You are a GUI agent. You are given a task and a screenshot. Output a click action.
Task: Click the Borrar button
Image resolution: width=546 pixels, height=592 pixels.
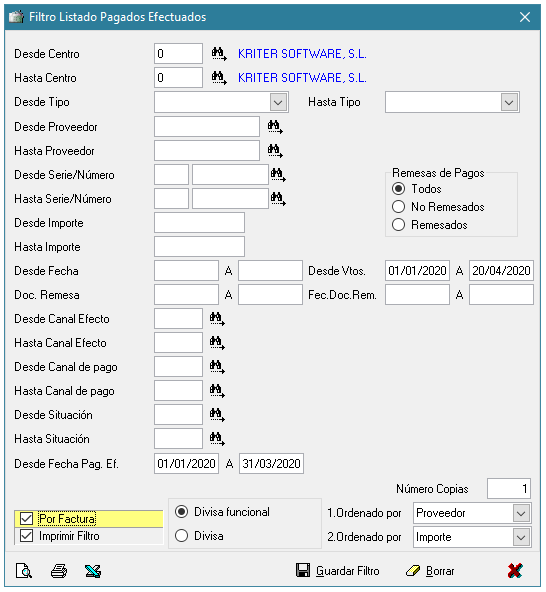[x=430, y=571]
